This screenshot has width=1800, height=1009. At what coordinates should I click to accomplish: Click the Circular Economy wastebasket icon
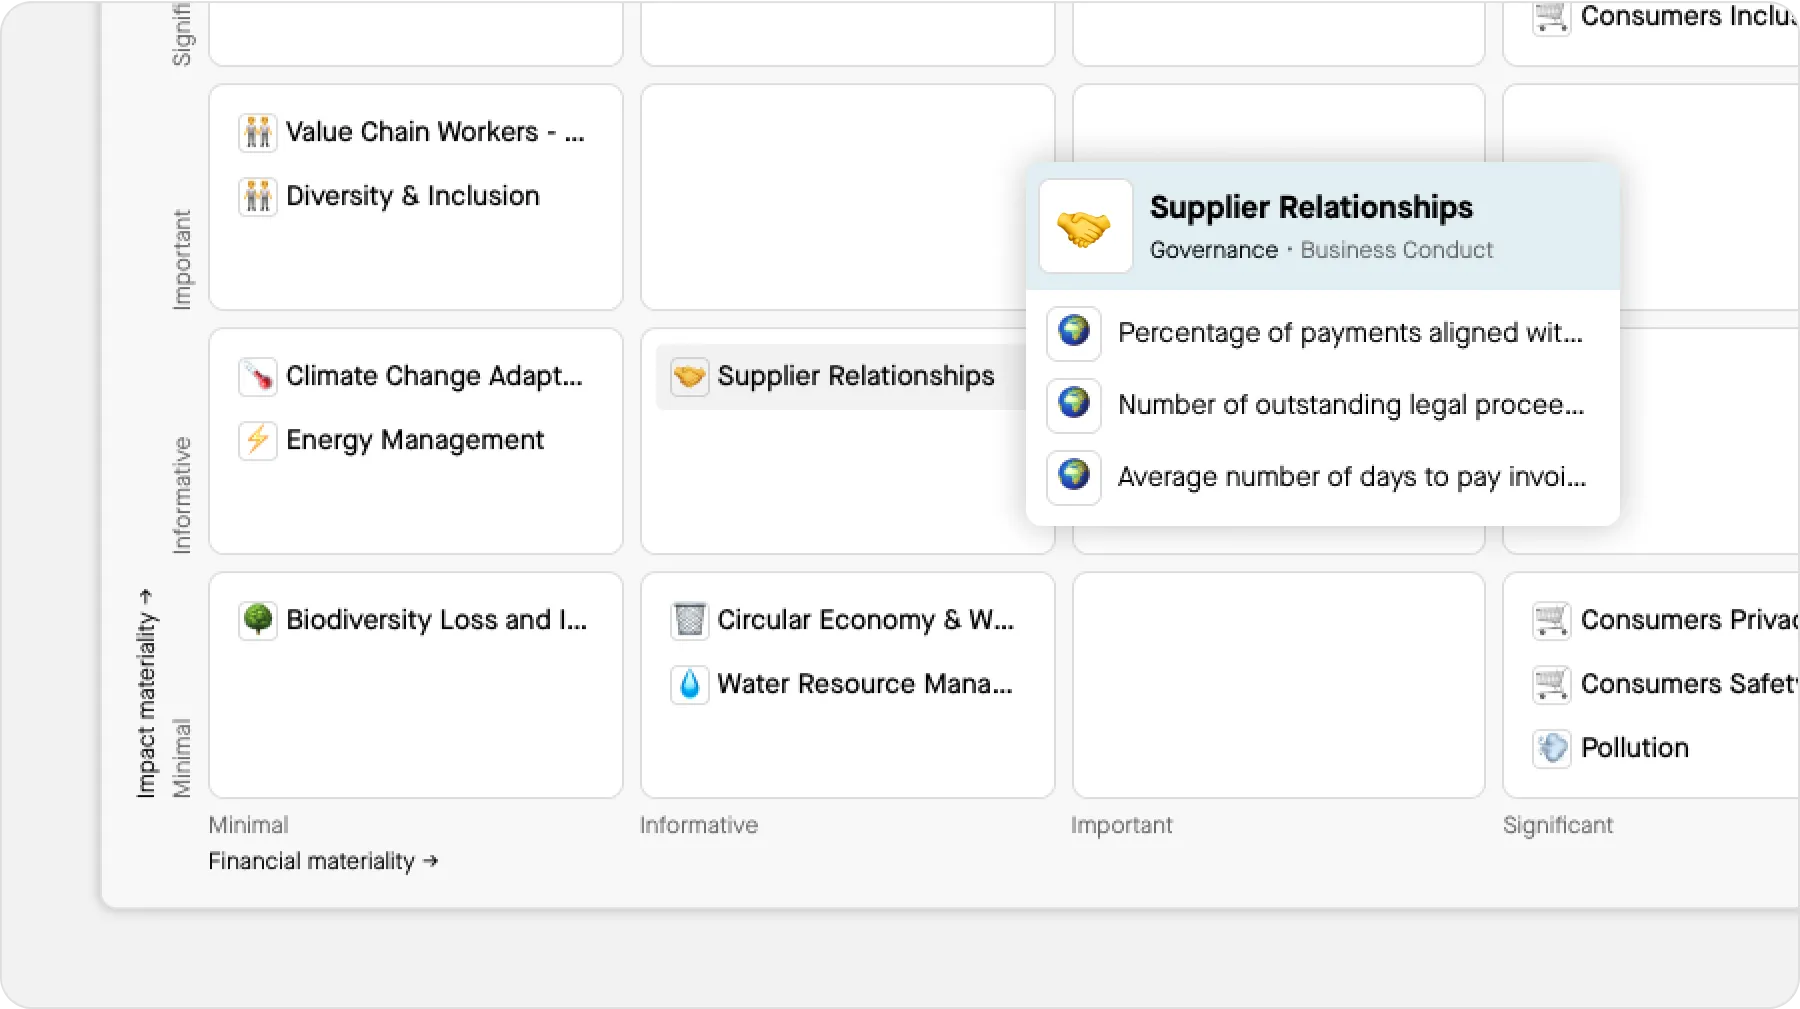(689, 620)
